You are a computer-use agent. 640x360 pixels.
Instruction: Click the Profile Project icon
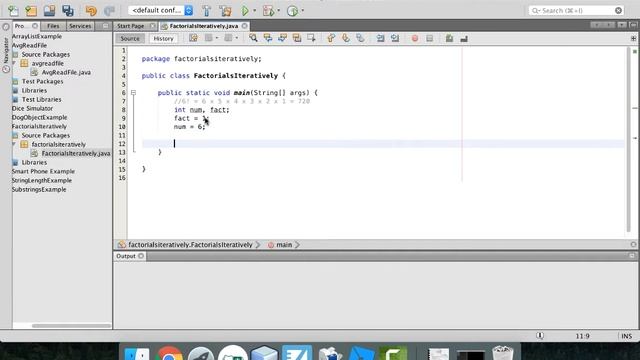292,11
